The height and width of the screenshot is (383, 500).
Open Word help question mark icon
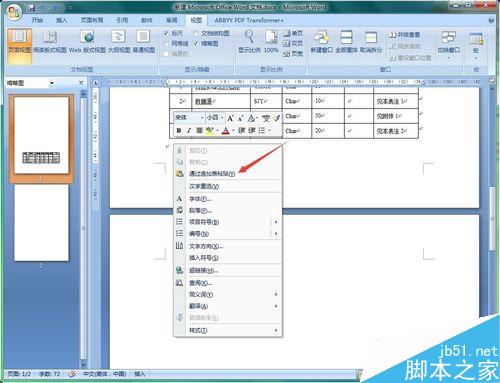[491, 20]
